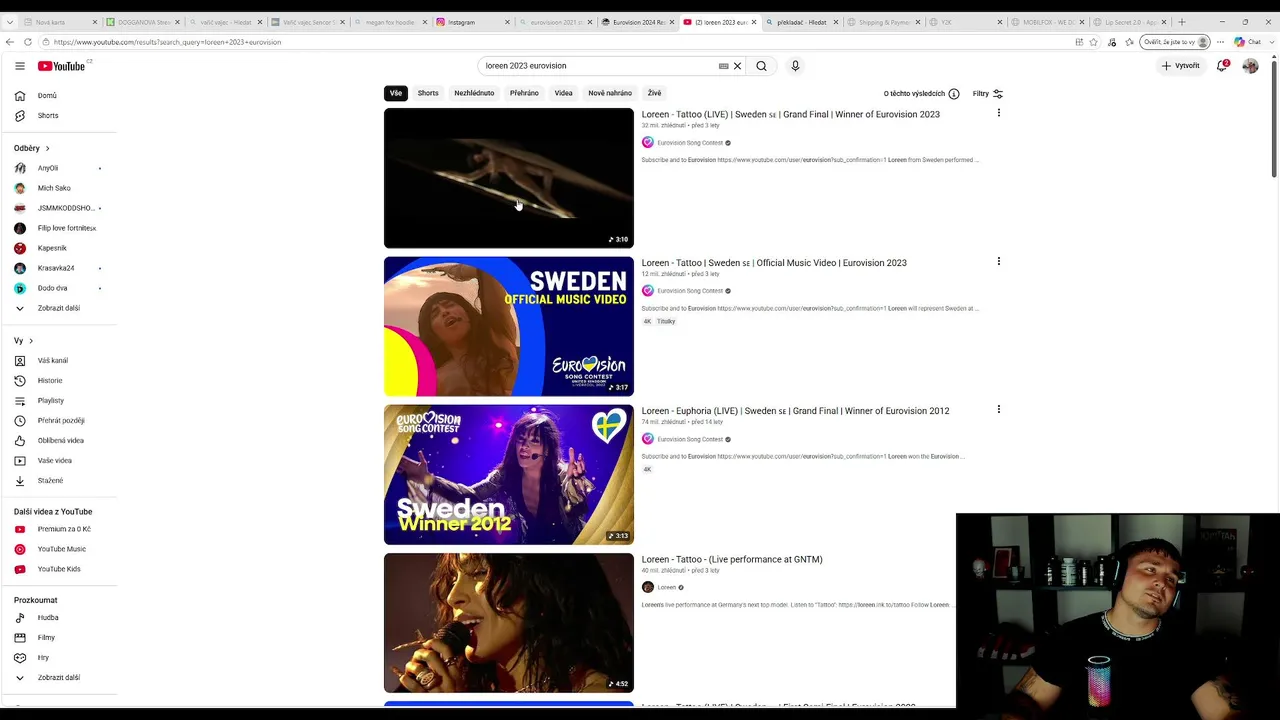Open the Vytvořit create menu
The width and height of the screenshot is (1280, 720).
1181,66
